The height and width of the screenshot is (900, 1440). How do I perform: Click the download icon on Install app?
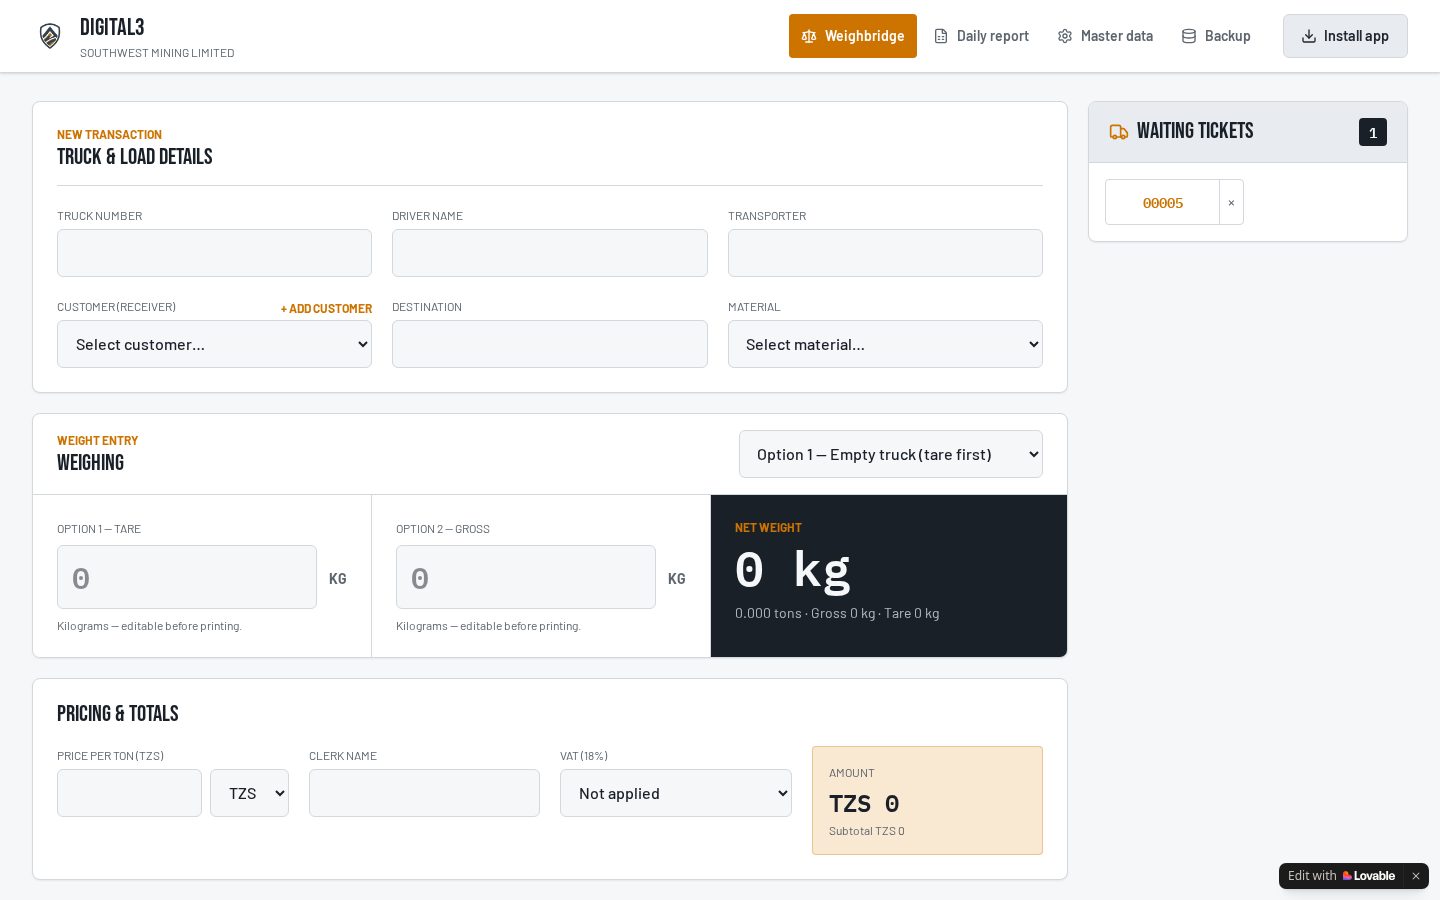pos(1309,36)
